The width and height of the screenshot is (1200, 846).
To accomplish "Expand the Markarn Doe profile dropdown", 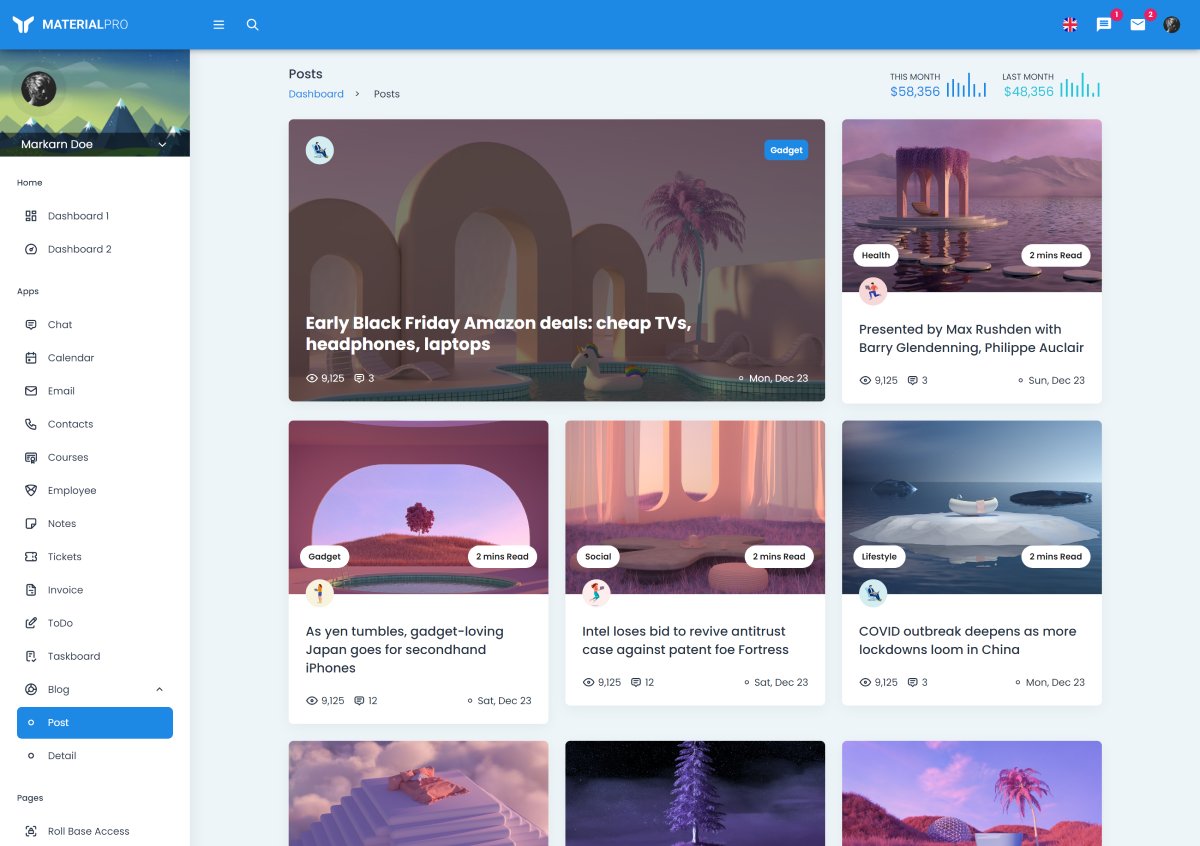I will pyautogui.click(x=162, y=144).
